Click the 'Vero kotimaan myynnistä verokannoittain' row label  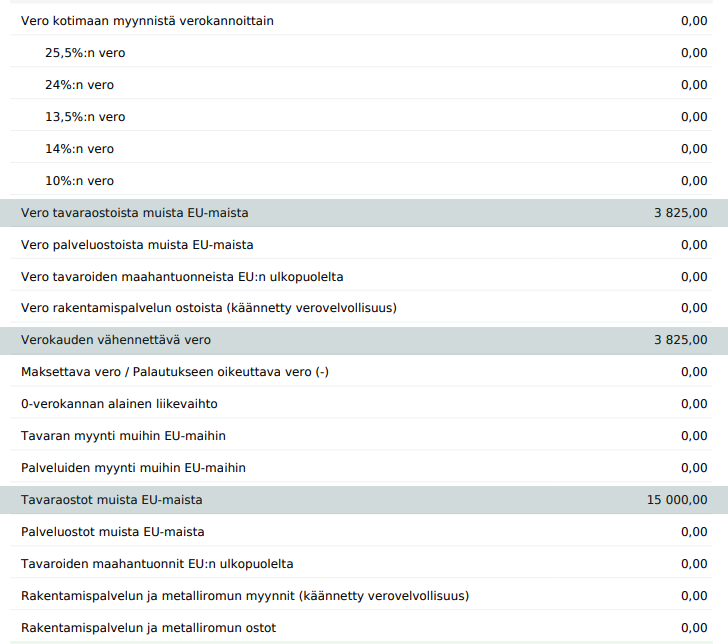[x=147, y=21]
